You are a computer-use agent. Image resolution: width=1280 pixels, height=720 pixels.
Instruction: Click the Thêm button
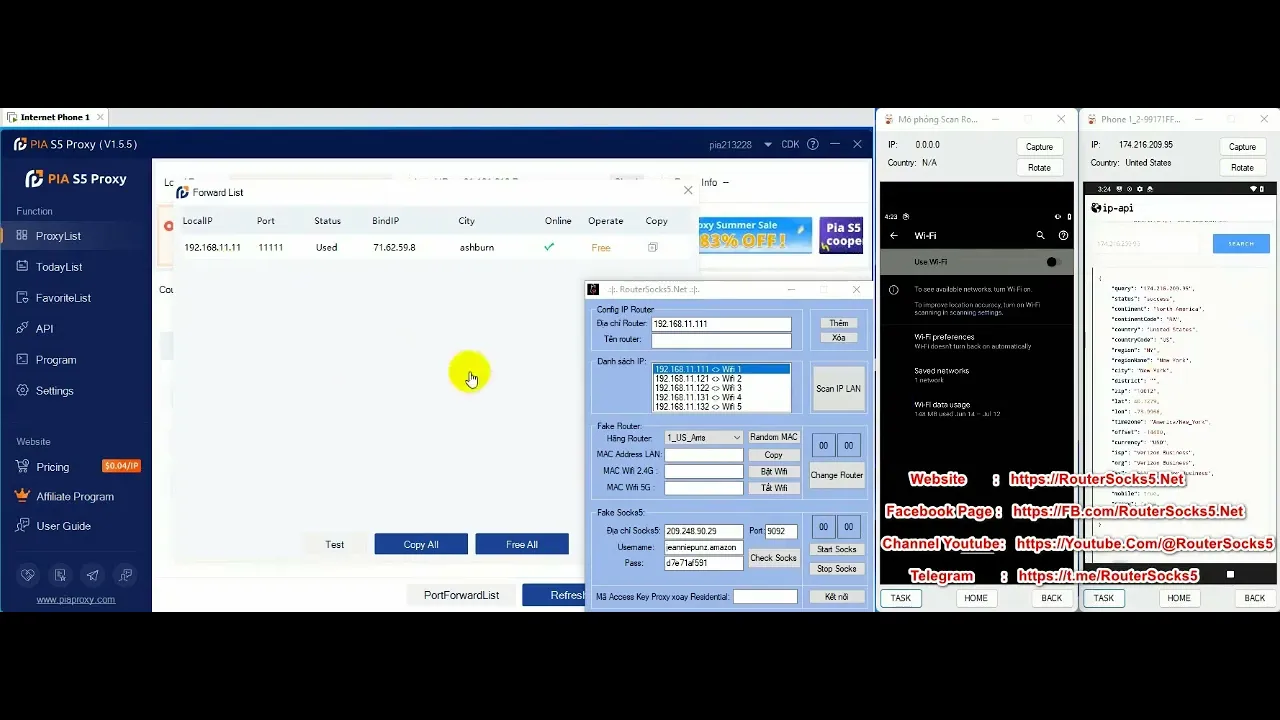(838, 323)
